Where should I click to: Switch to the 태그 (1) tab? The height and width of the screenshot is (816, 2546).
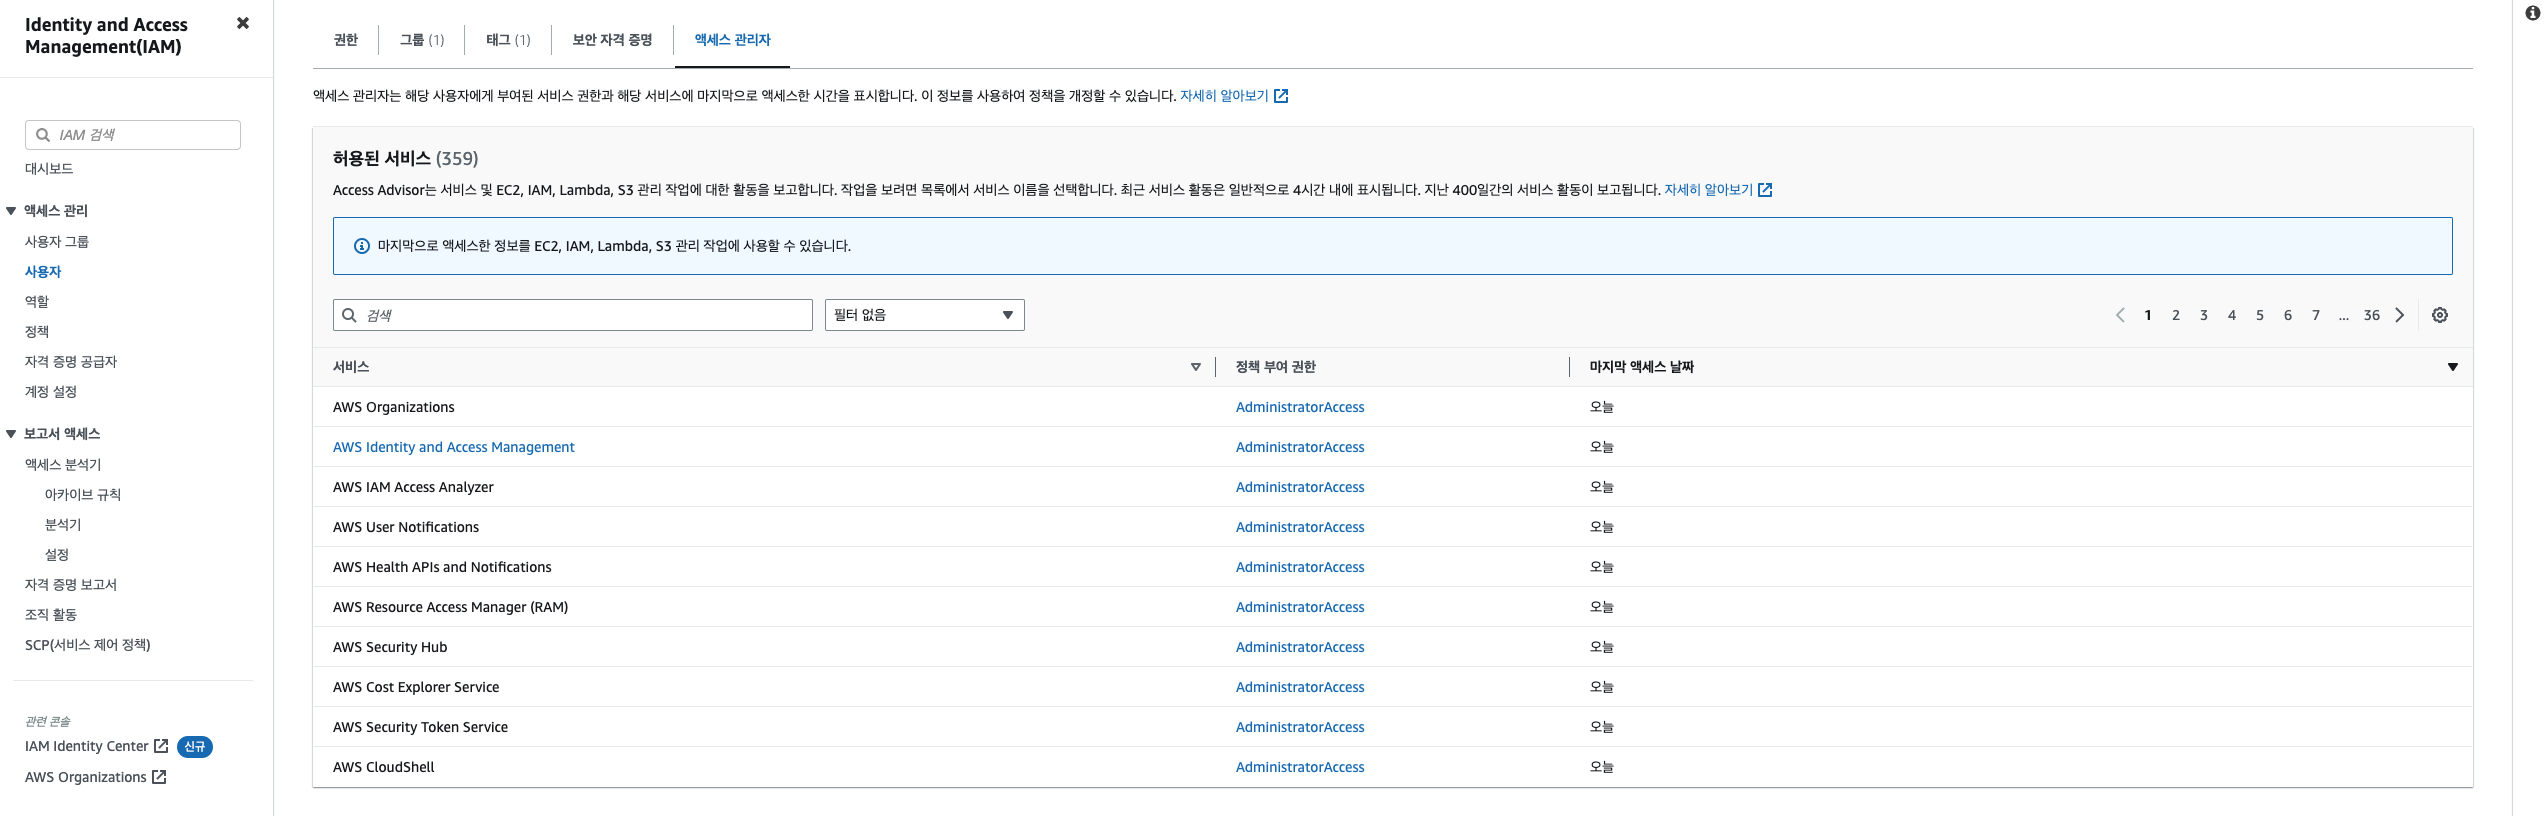[x=508, y=40]
